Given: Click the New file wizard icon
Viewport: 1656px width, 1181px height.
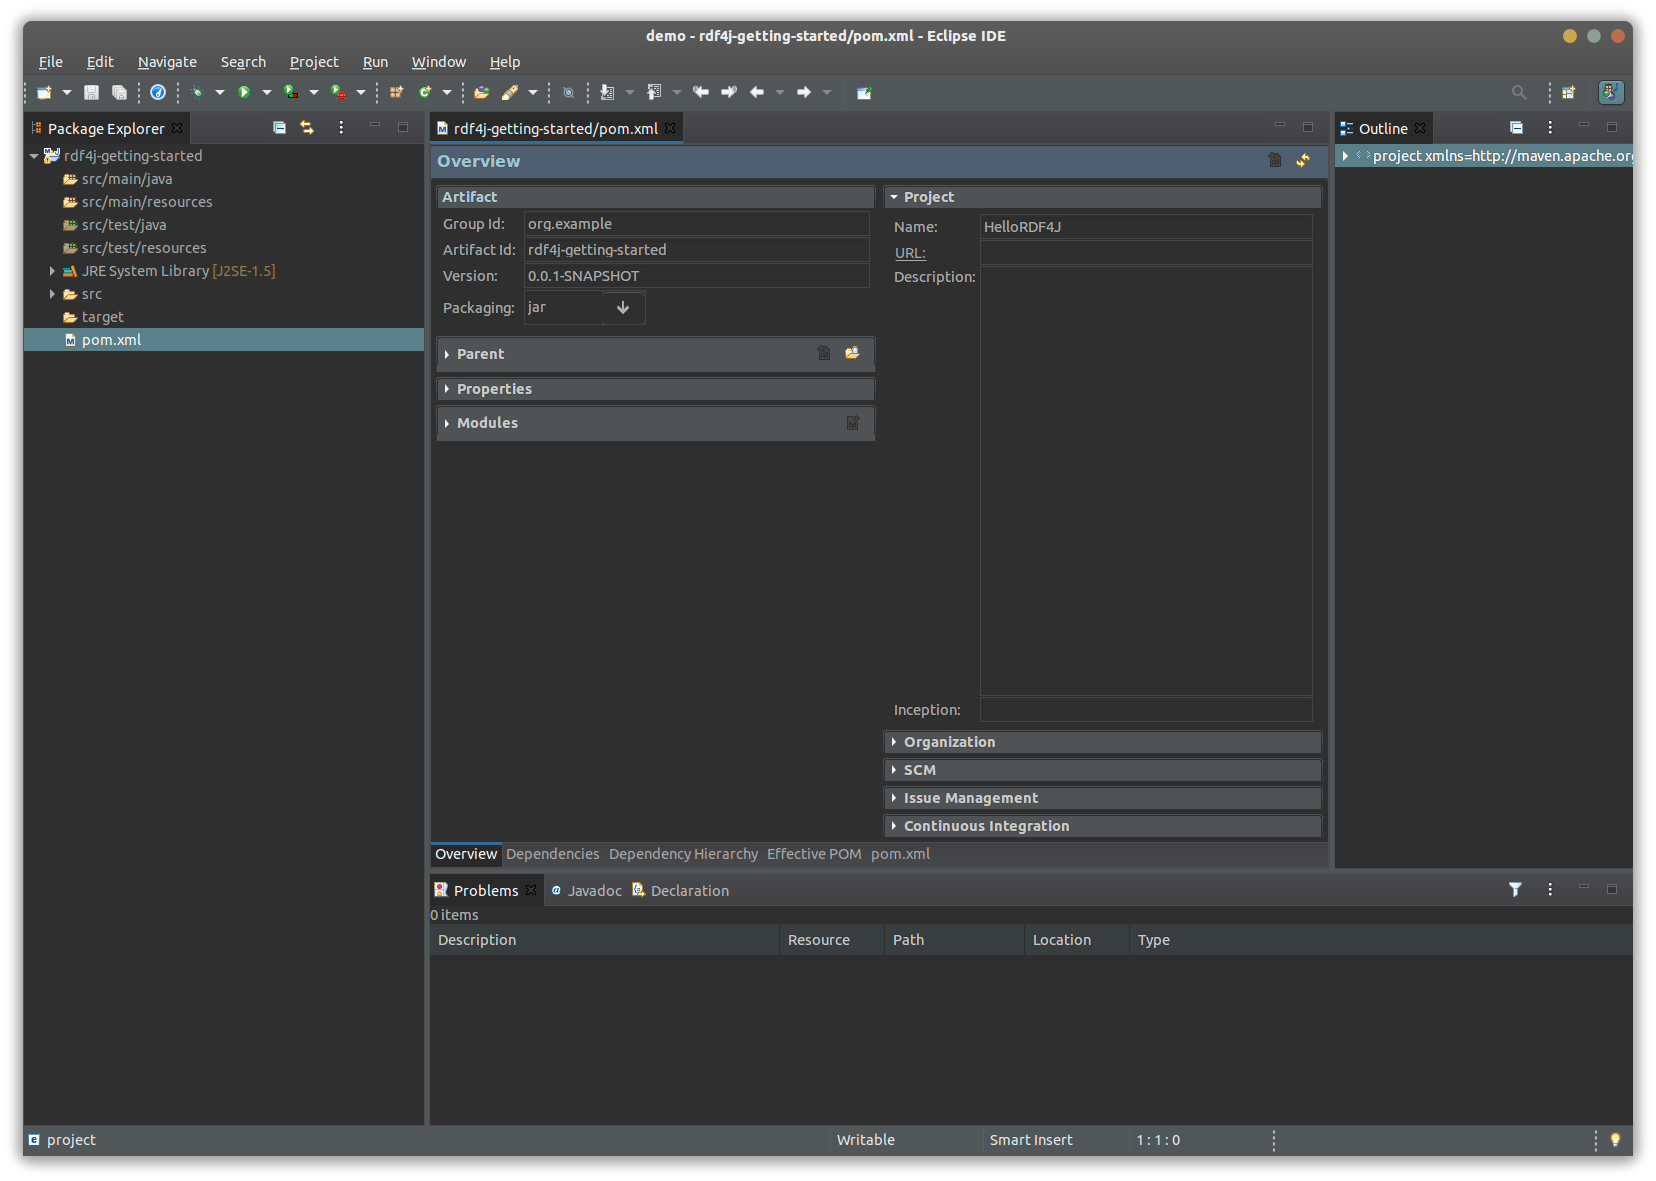Looking at the screenshot, I should (x=44, y=93).
